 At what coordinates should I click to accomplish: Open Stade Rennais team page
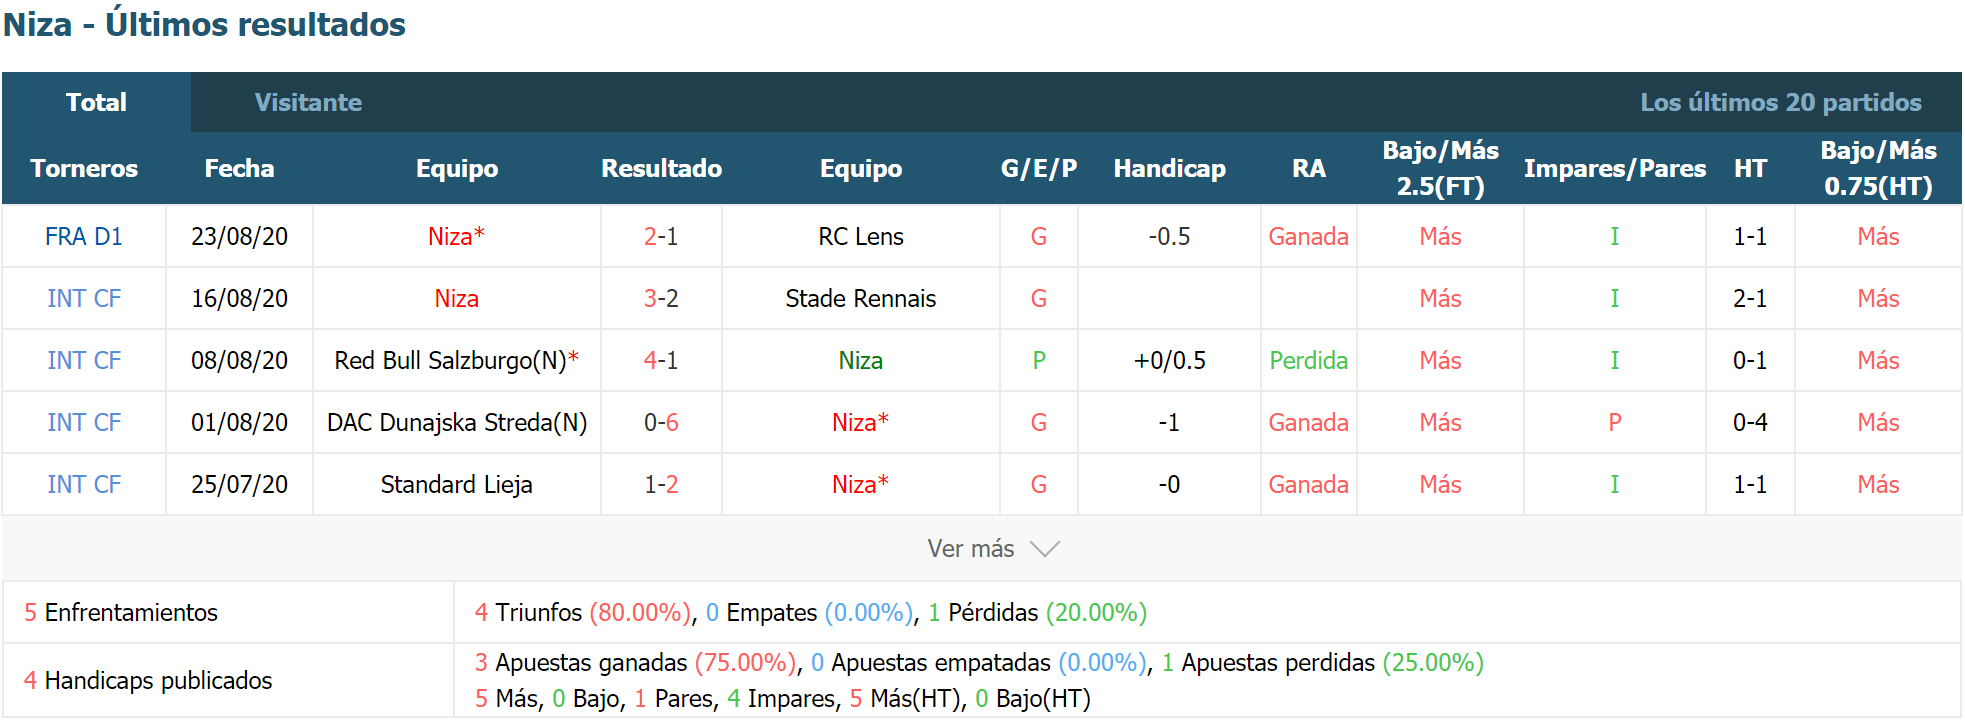860,299
